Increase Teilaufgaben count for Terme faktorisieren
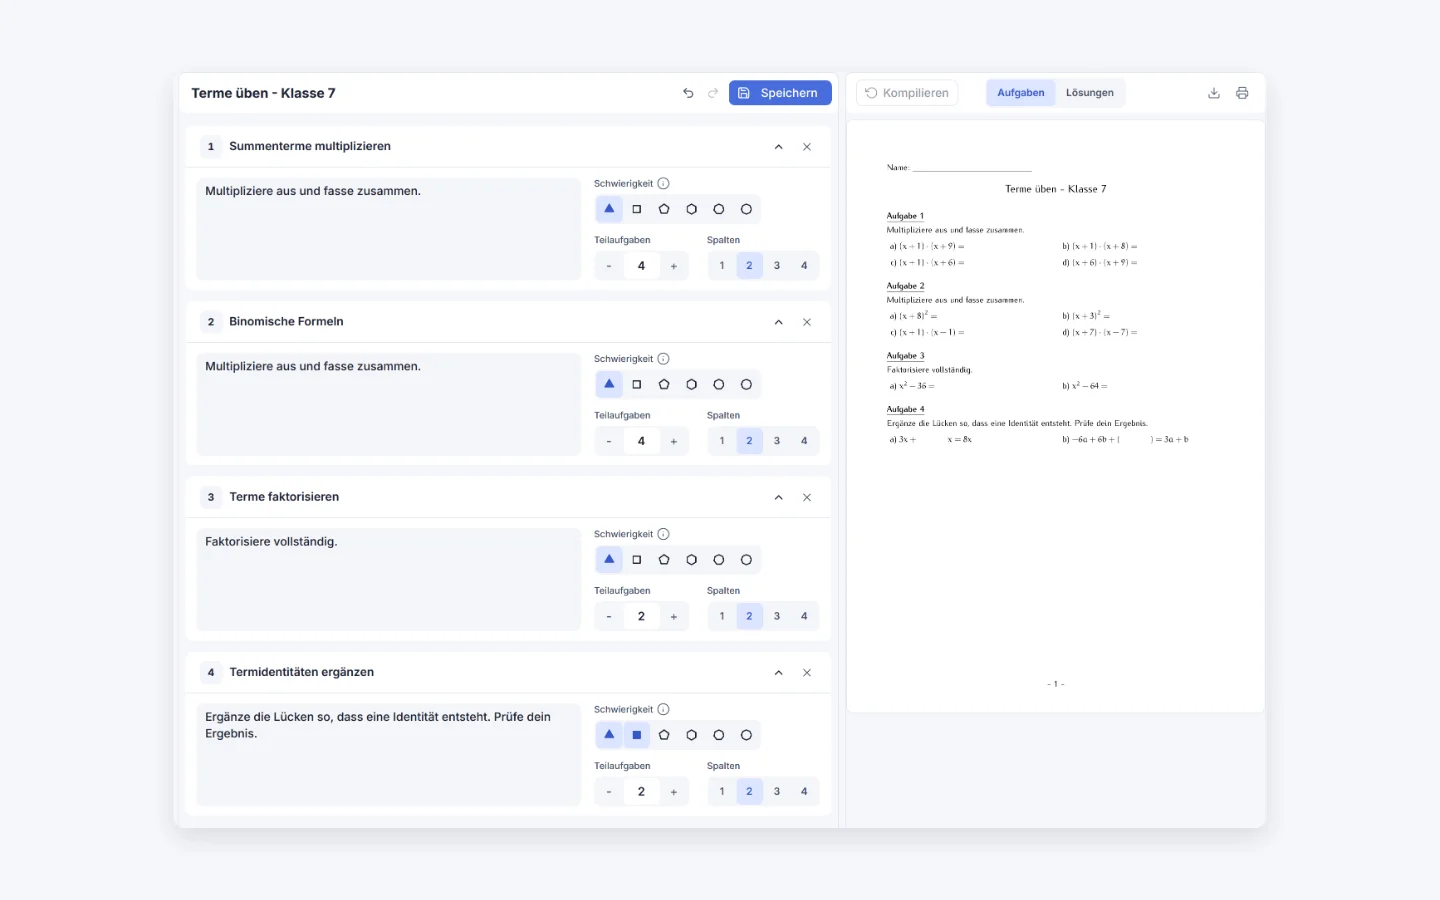This screenshot has width=1440, height=900. 674,616
